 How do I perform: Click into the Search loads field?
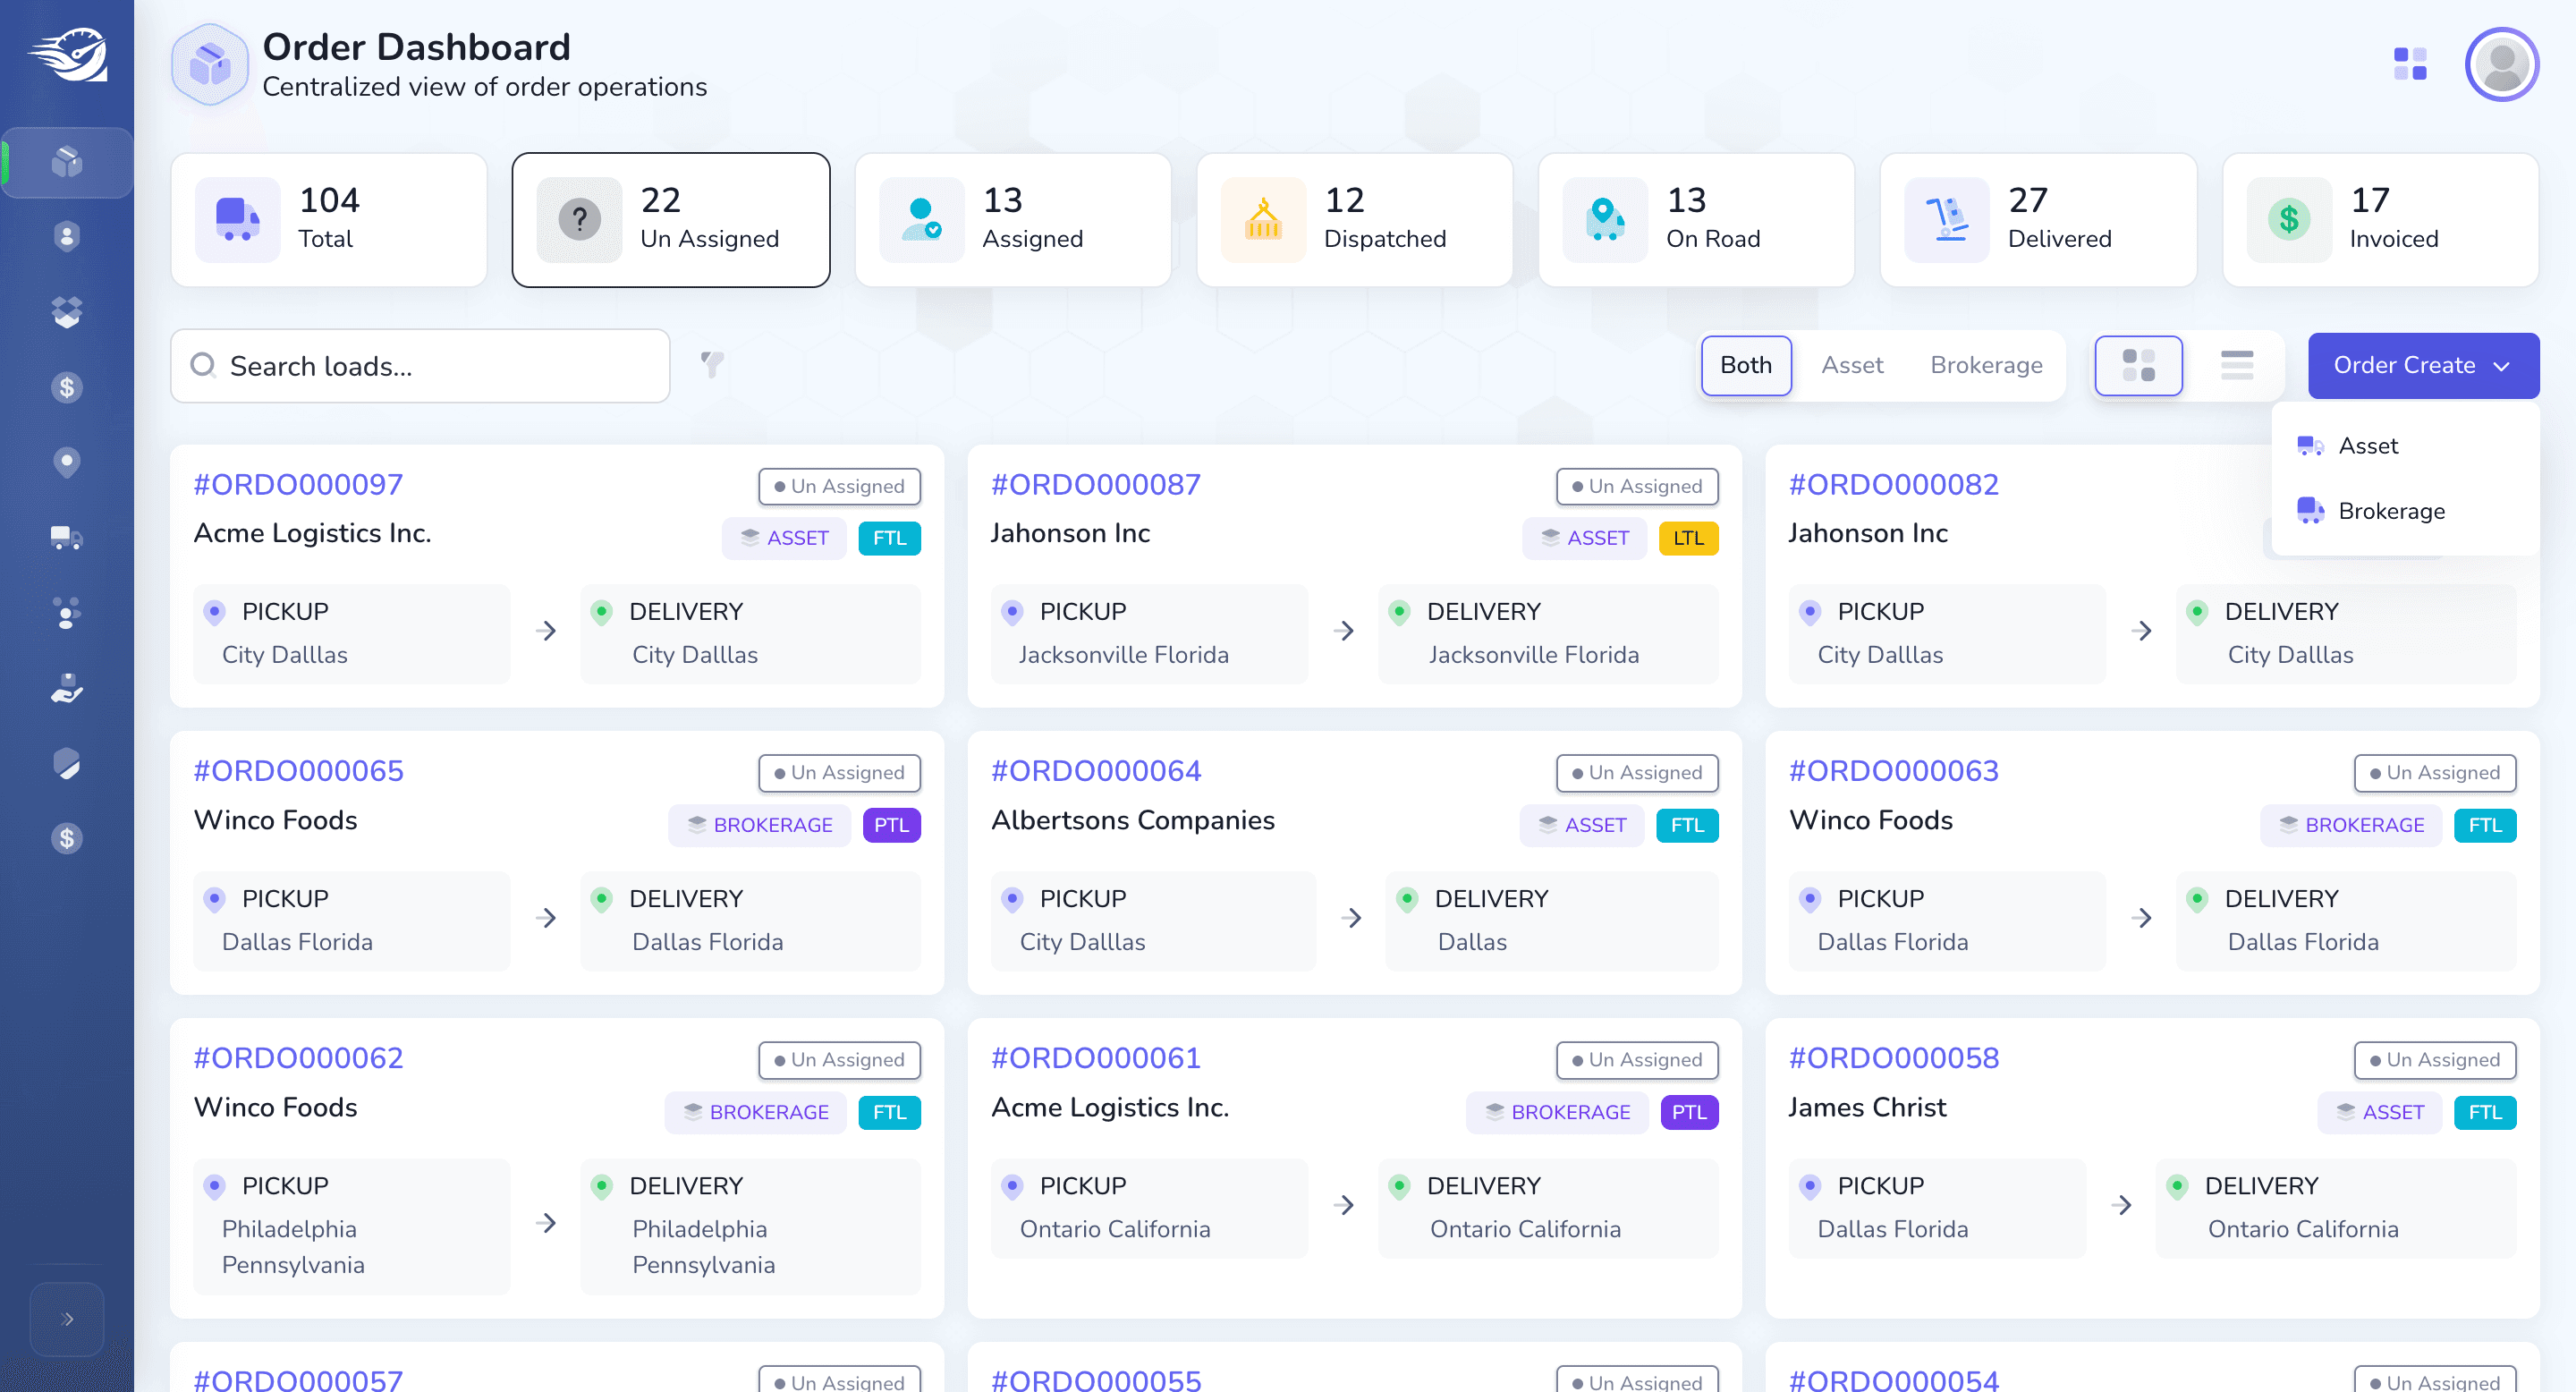420,366
